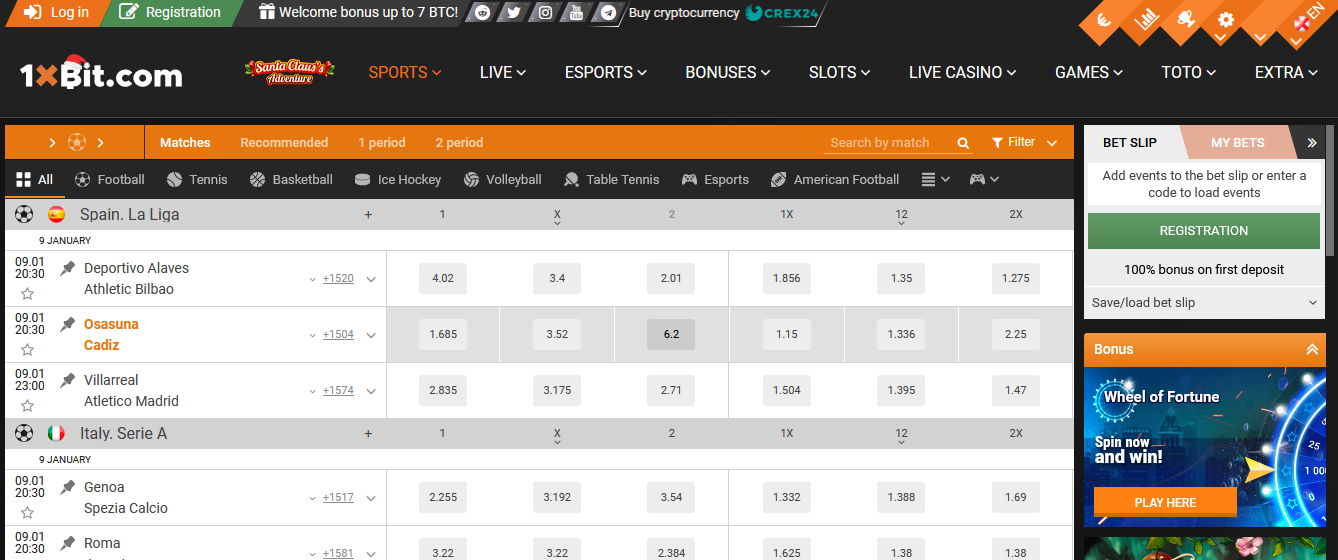Switch to the 2 period tab
The width and height of the screenshot is (1338, 560).
(459, 143)
